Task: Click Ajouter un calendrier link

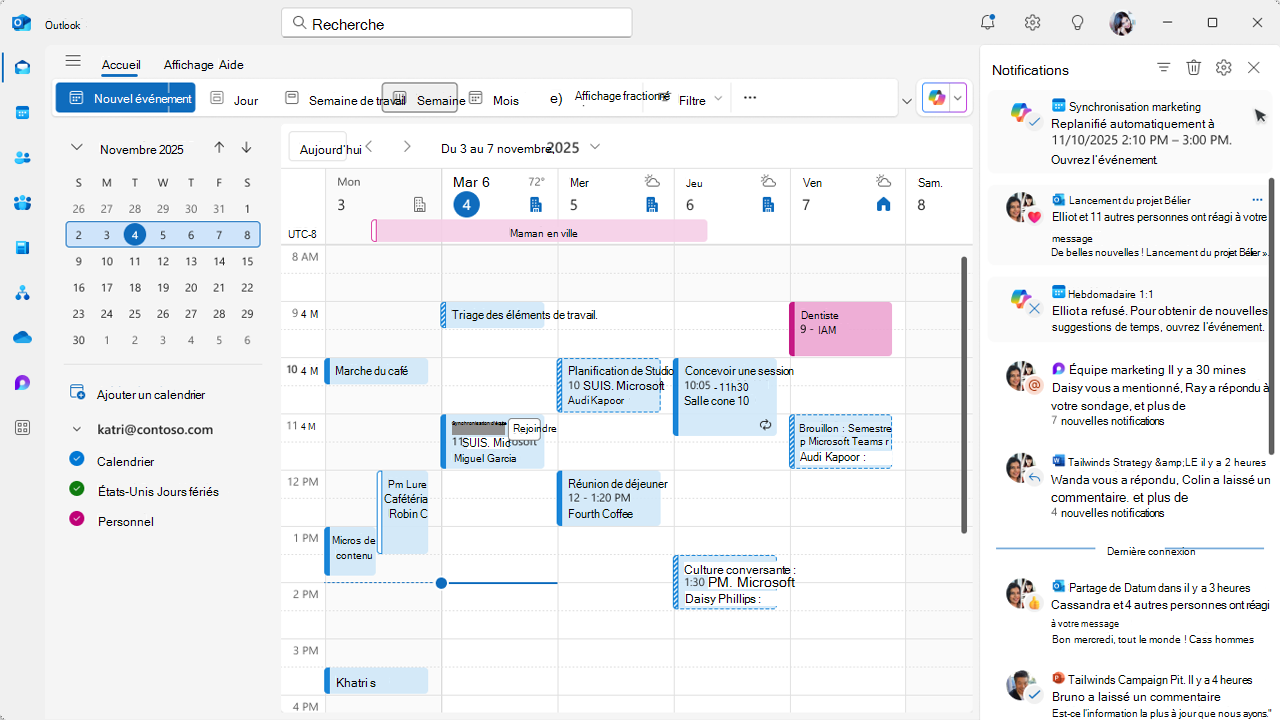Action: (151, 394)
